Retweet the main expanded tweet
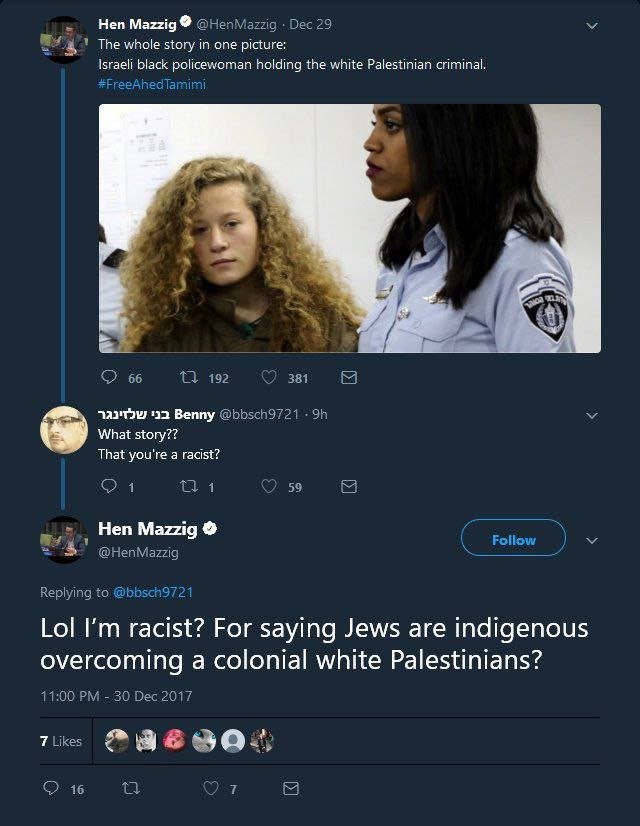The width and height of the screenshot is (640, 826). point(129,789)
